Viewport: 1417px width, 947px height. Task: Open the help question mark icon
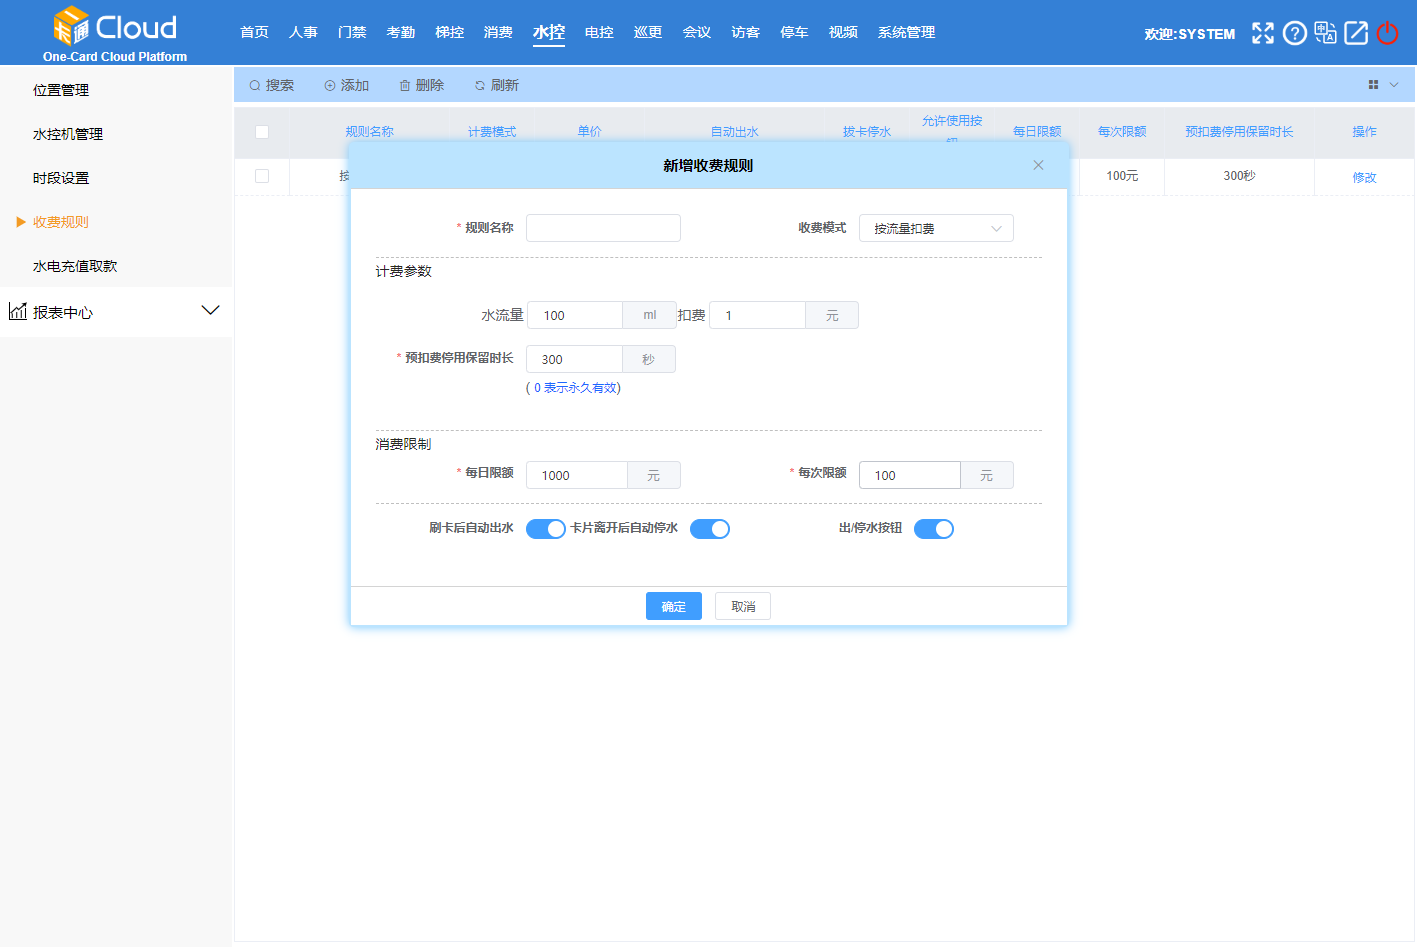click(1294, 33)
